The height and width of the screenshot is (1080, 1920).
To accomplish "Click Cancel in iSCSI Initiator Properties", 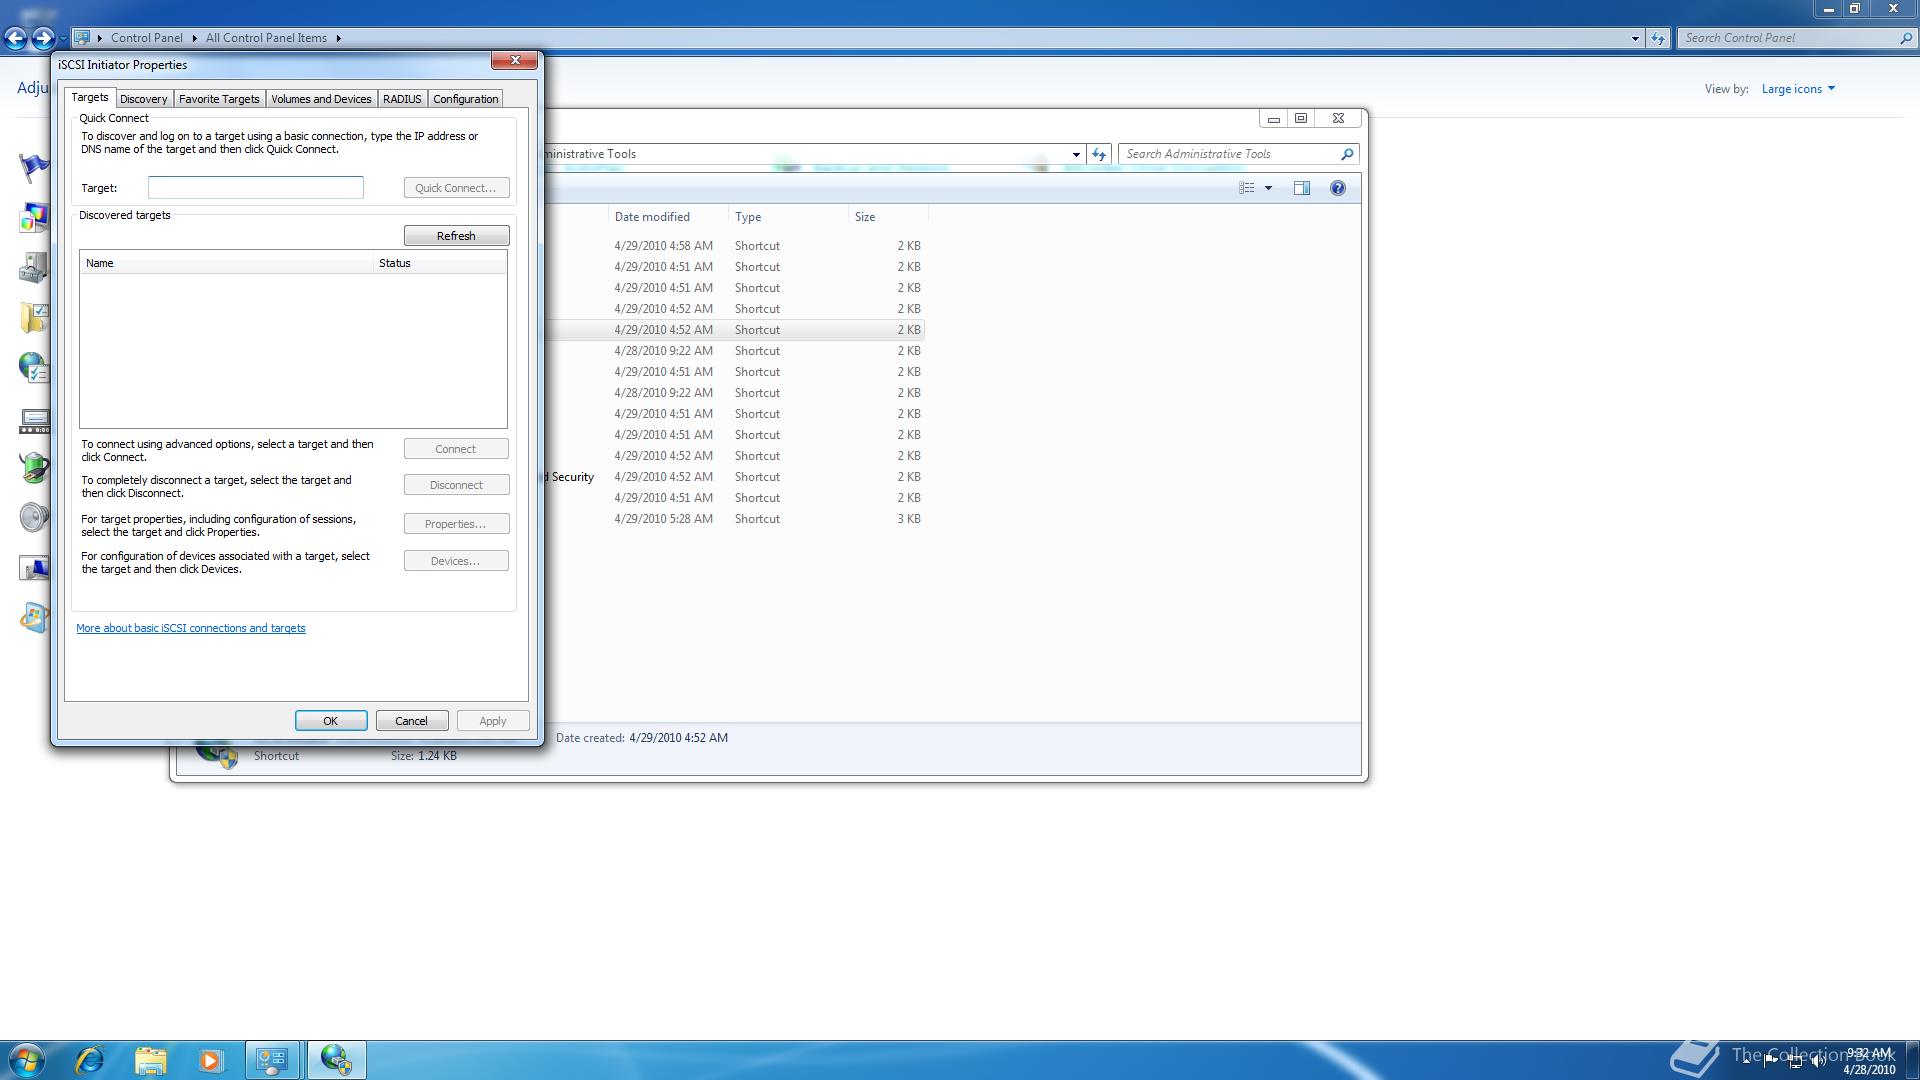I will [411, 721].
